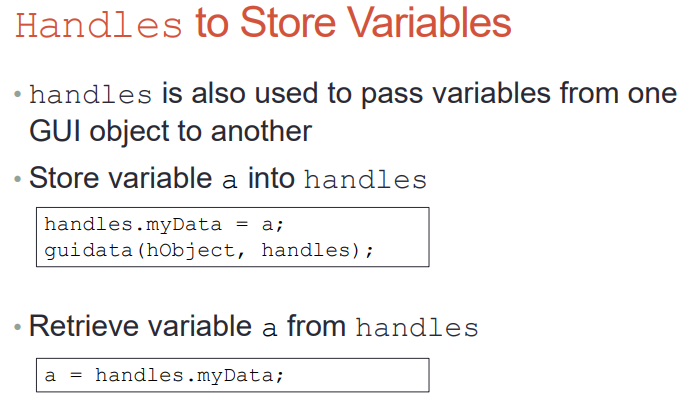Click the monospaced 'handles' after 'from'

[417, 328]
